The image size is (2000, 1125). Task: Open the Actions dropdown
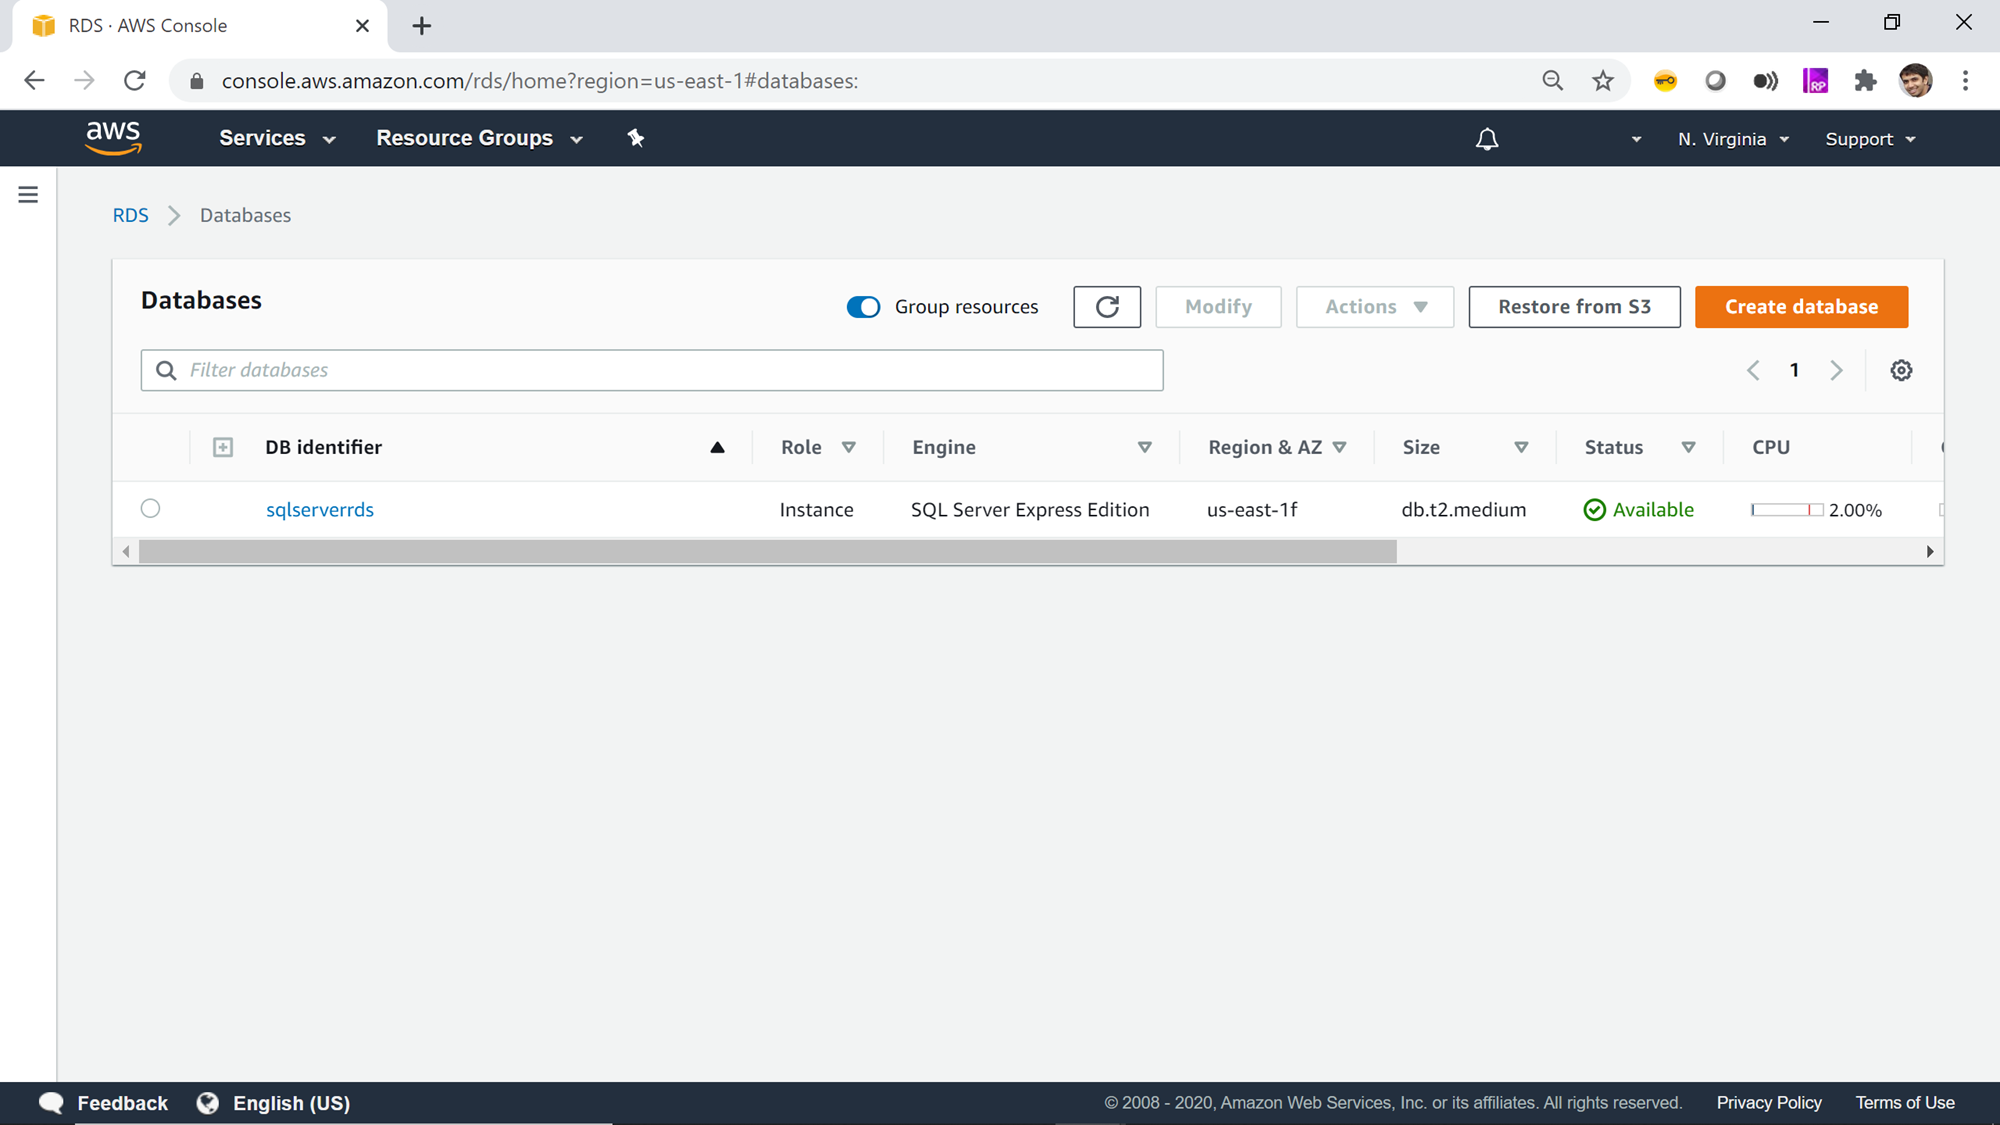[x=1374, y=307]
